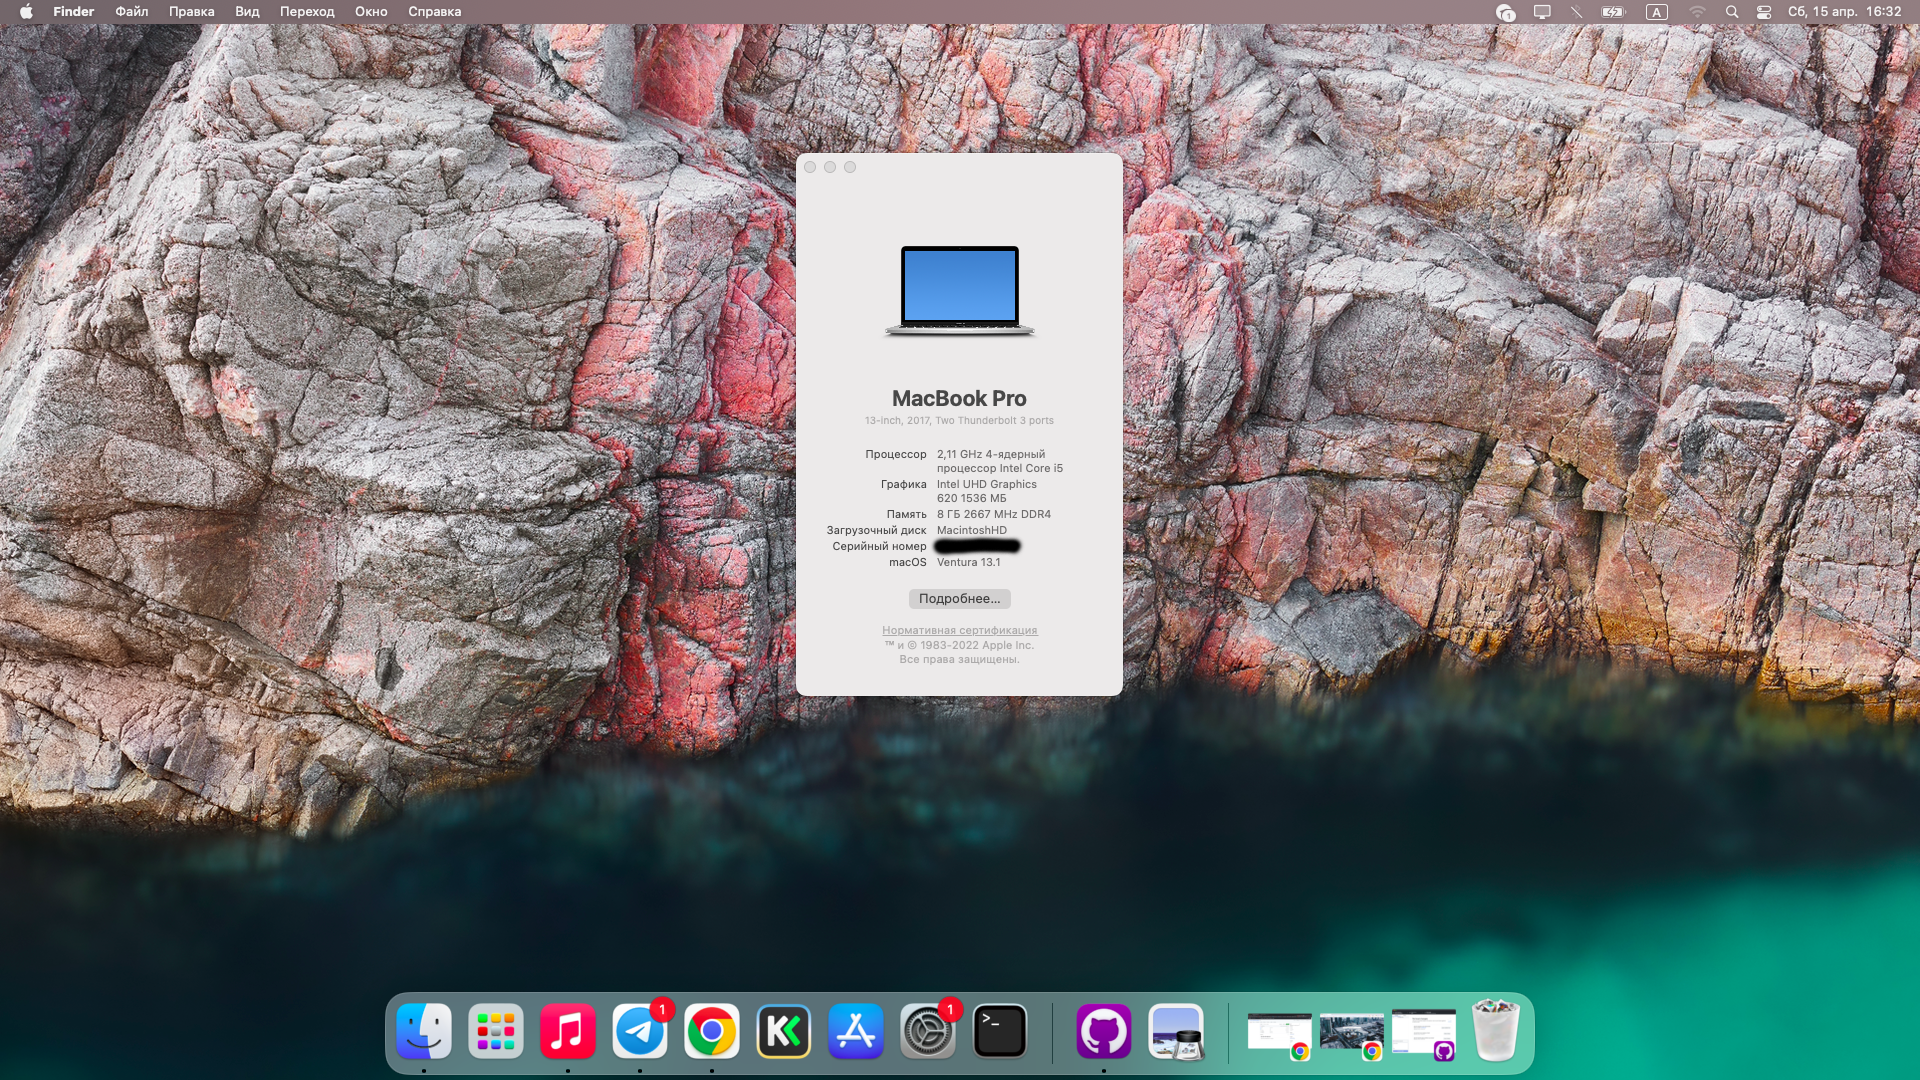Open the Finder menu

pyautogui.click(x=73, y=12)
